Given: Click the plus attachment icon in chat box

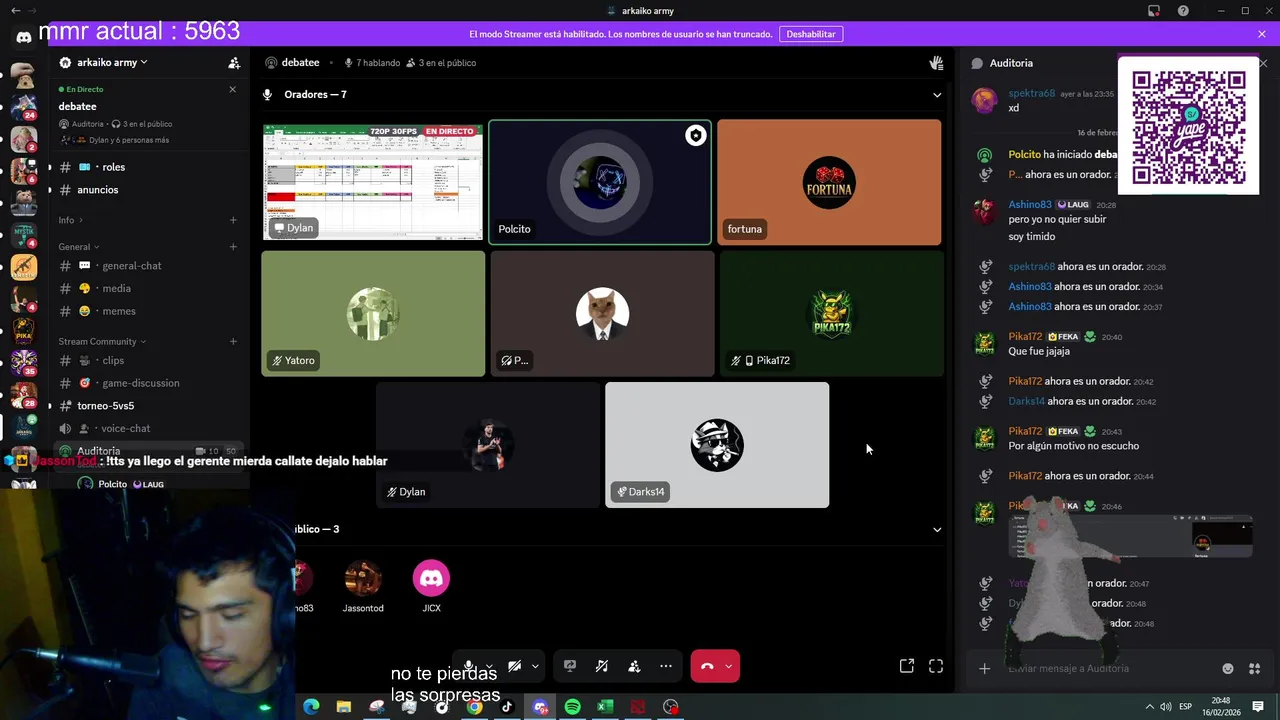Looking at the screenshot, I should click(x=984, y=668).
